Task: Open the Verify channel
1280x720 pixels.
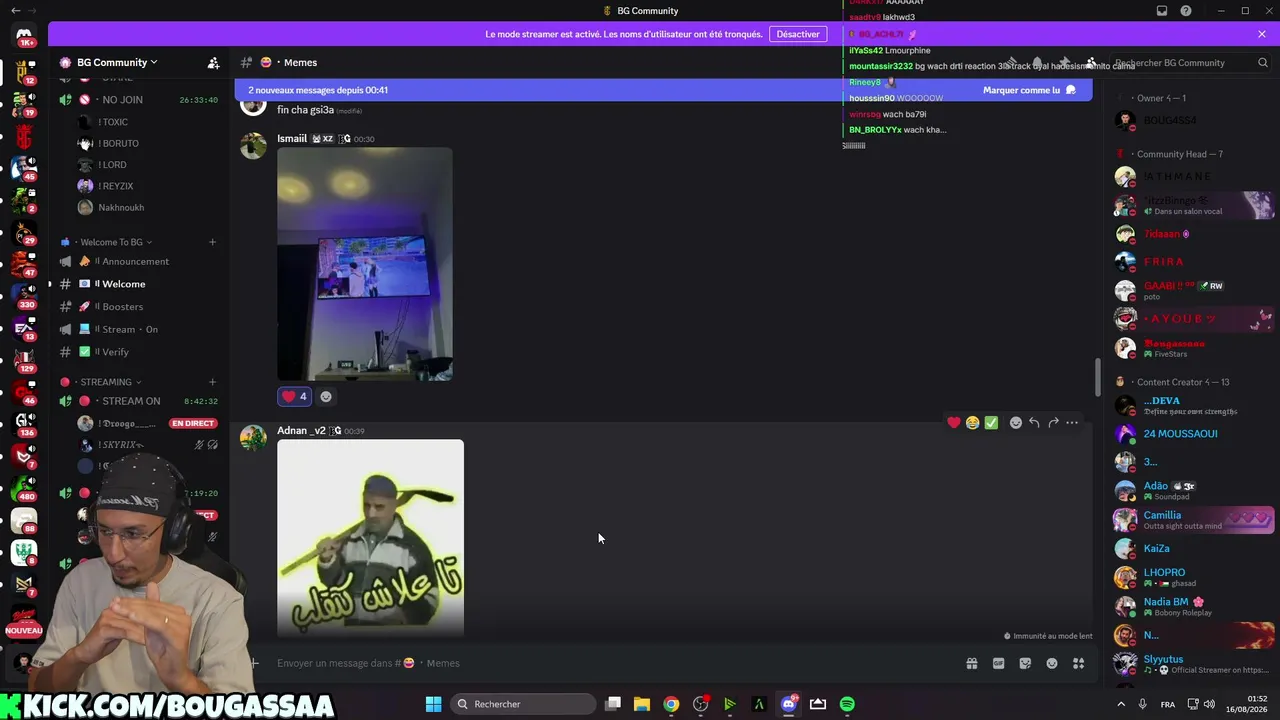Action: (x=139, y=352)
